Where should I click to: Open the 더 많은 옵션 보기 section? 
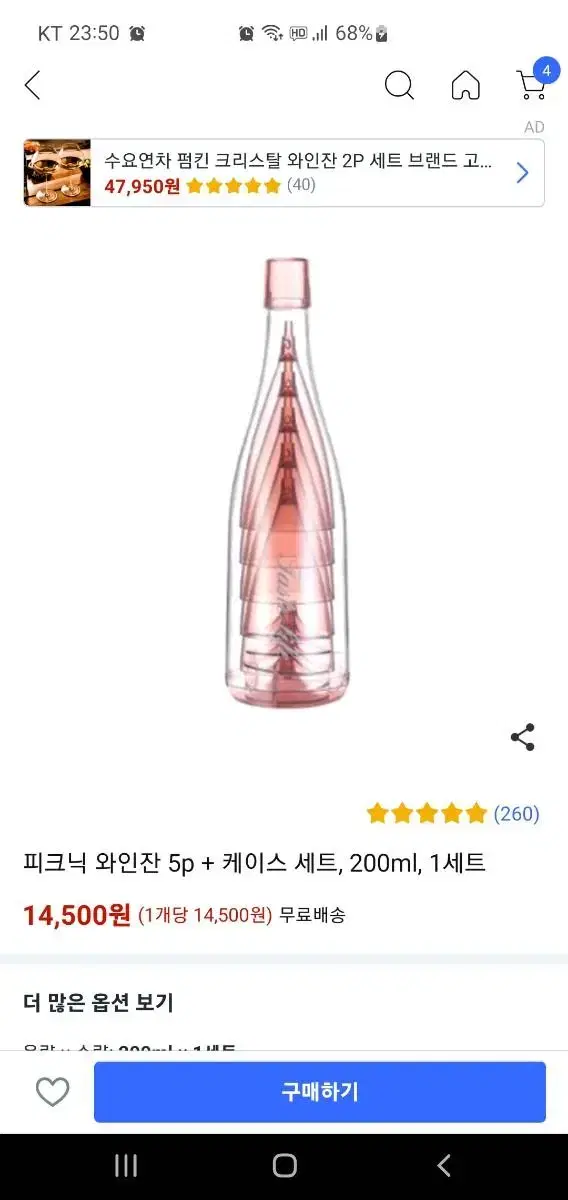pyautogui.click(x=98, y=1002)
